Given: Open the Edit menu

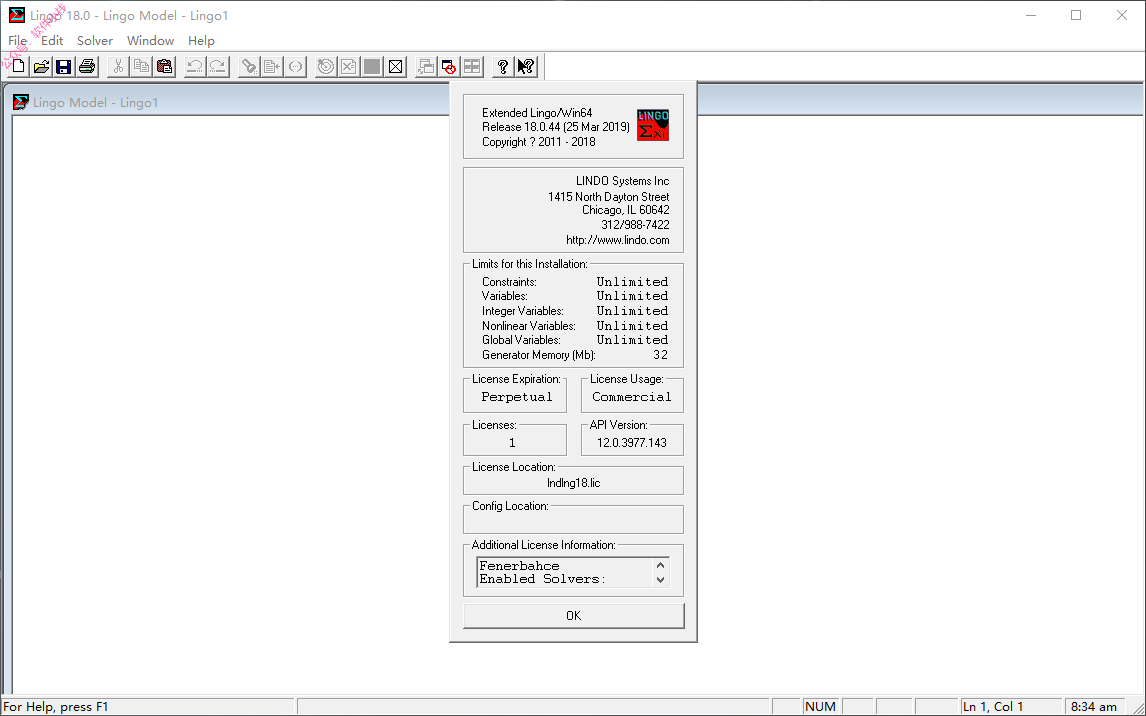Looking at the screenshot, I should pyautogui.click(x=52, y=41).
